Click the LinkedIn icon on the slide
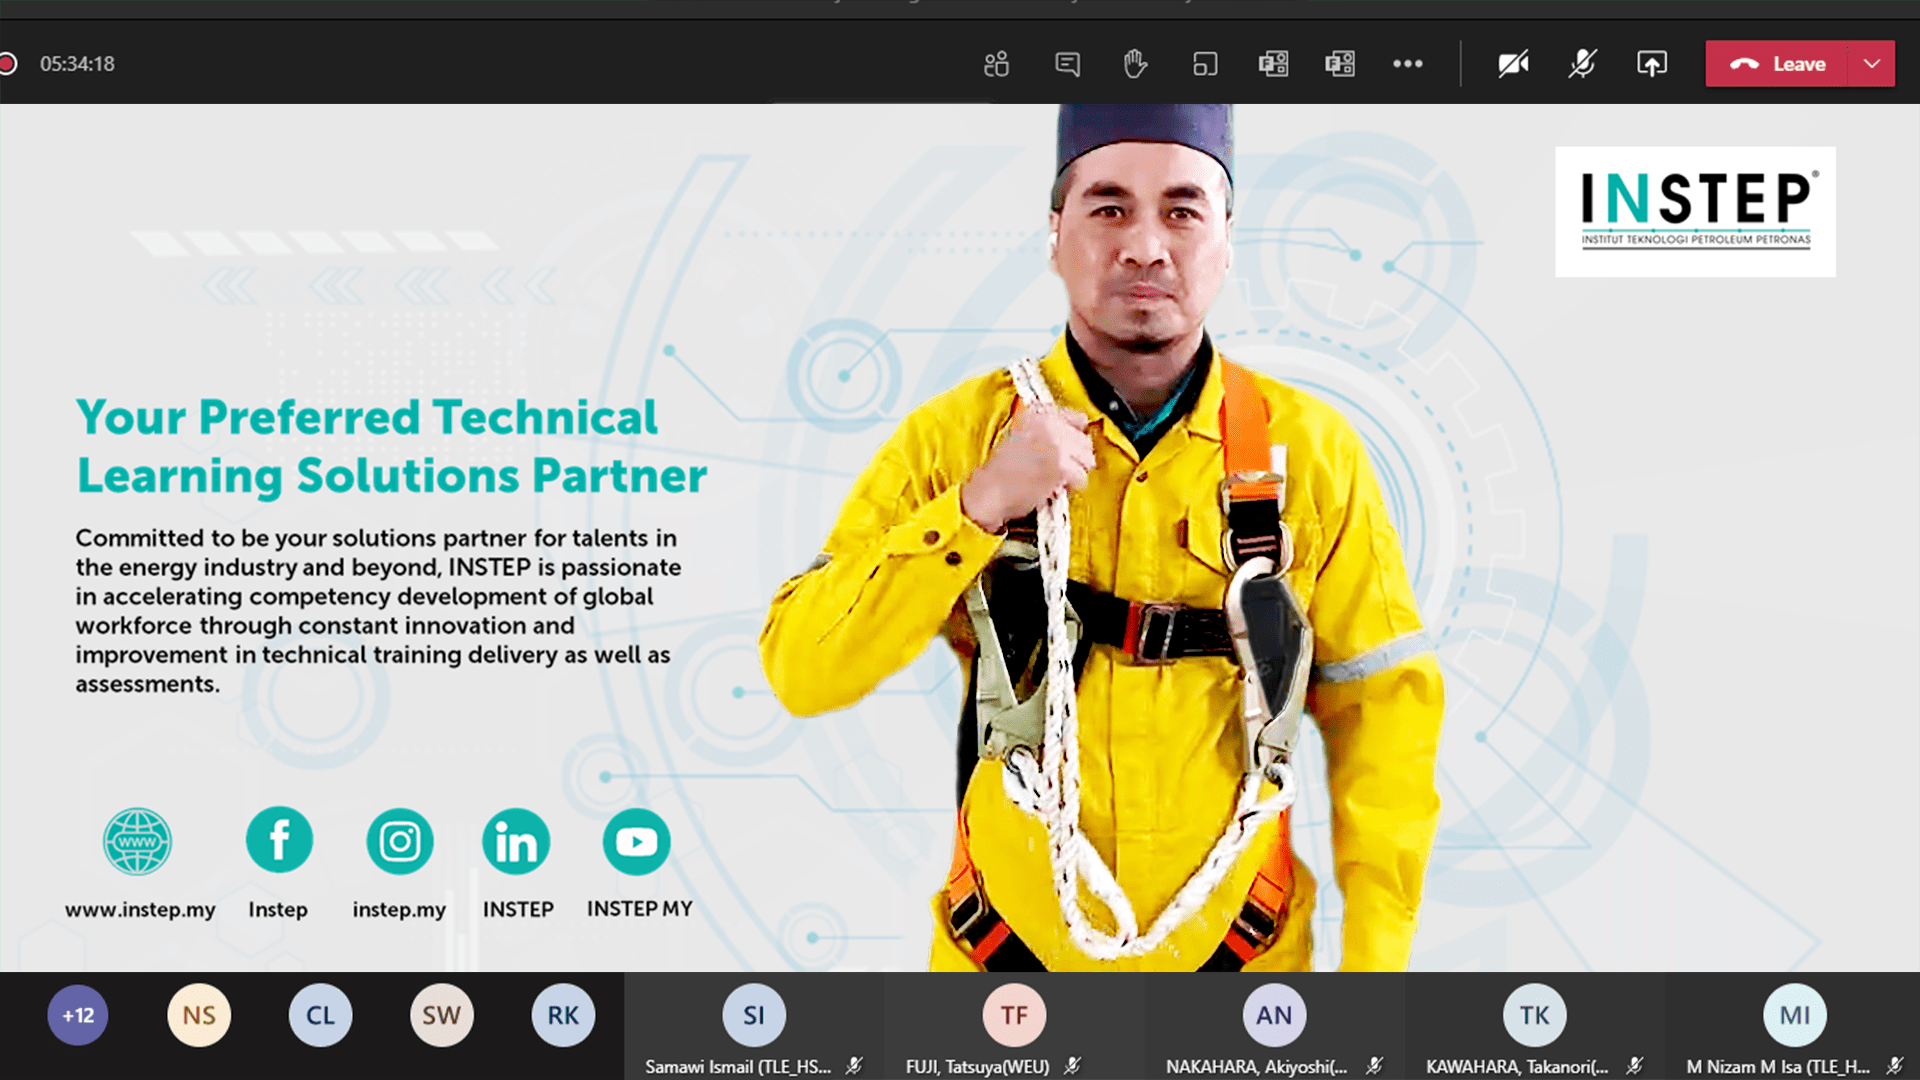The image size is (1920, 1080). (x=516, y=841)
